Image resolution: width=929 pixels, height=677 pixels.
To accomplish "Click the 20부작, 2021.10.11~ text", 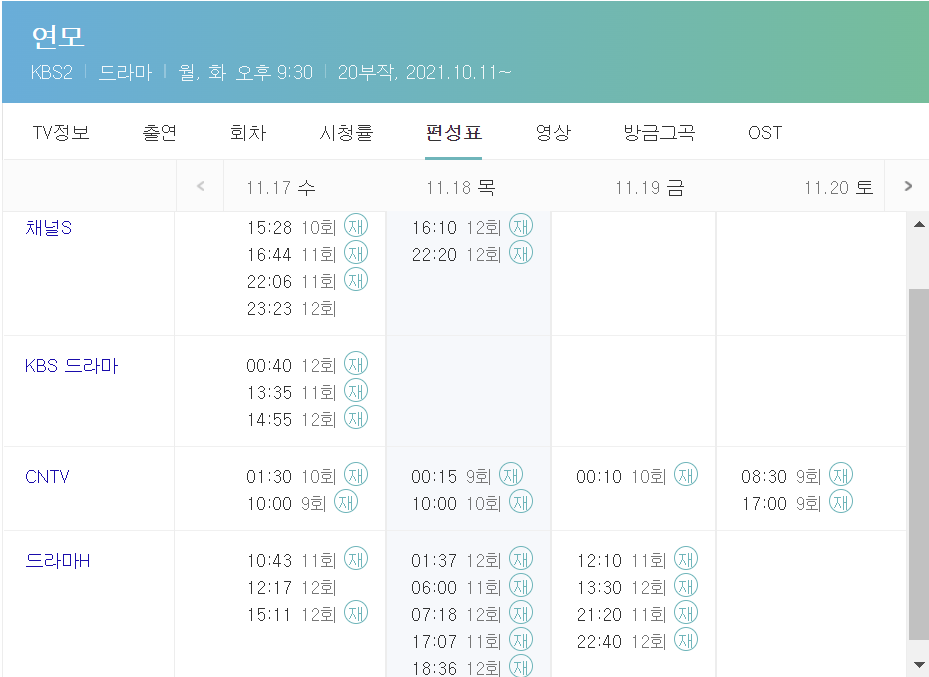I will pos(424,72).
